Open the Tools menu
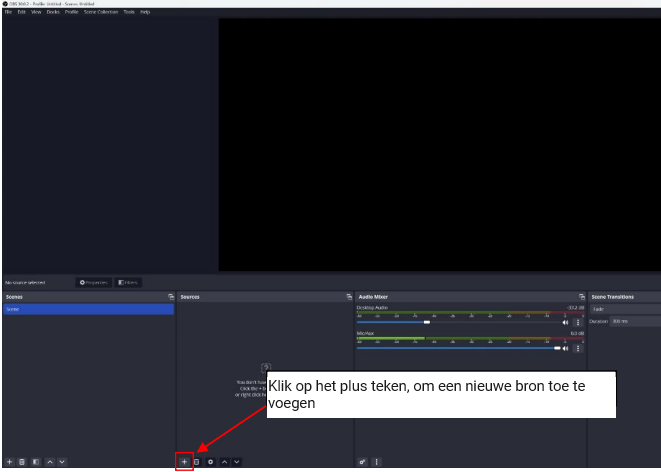Screen dimensions: 661x472 pos(129,12)
